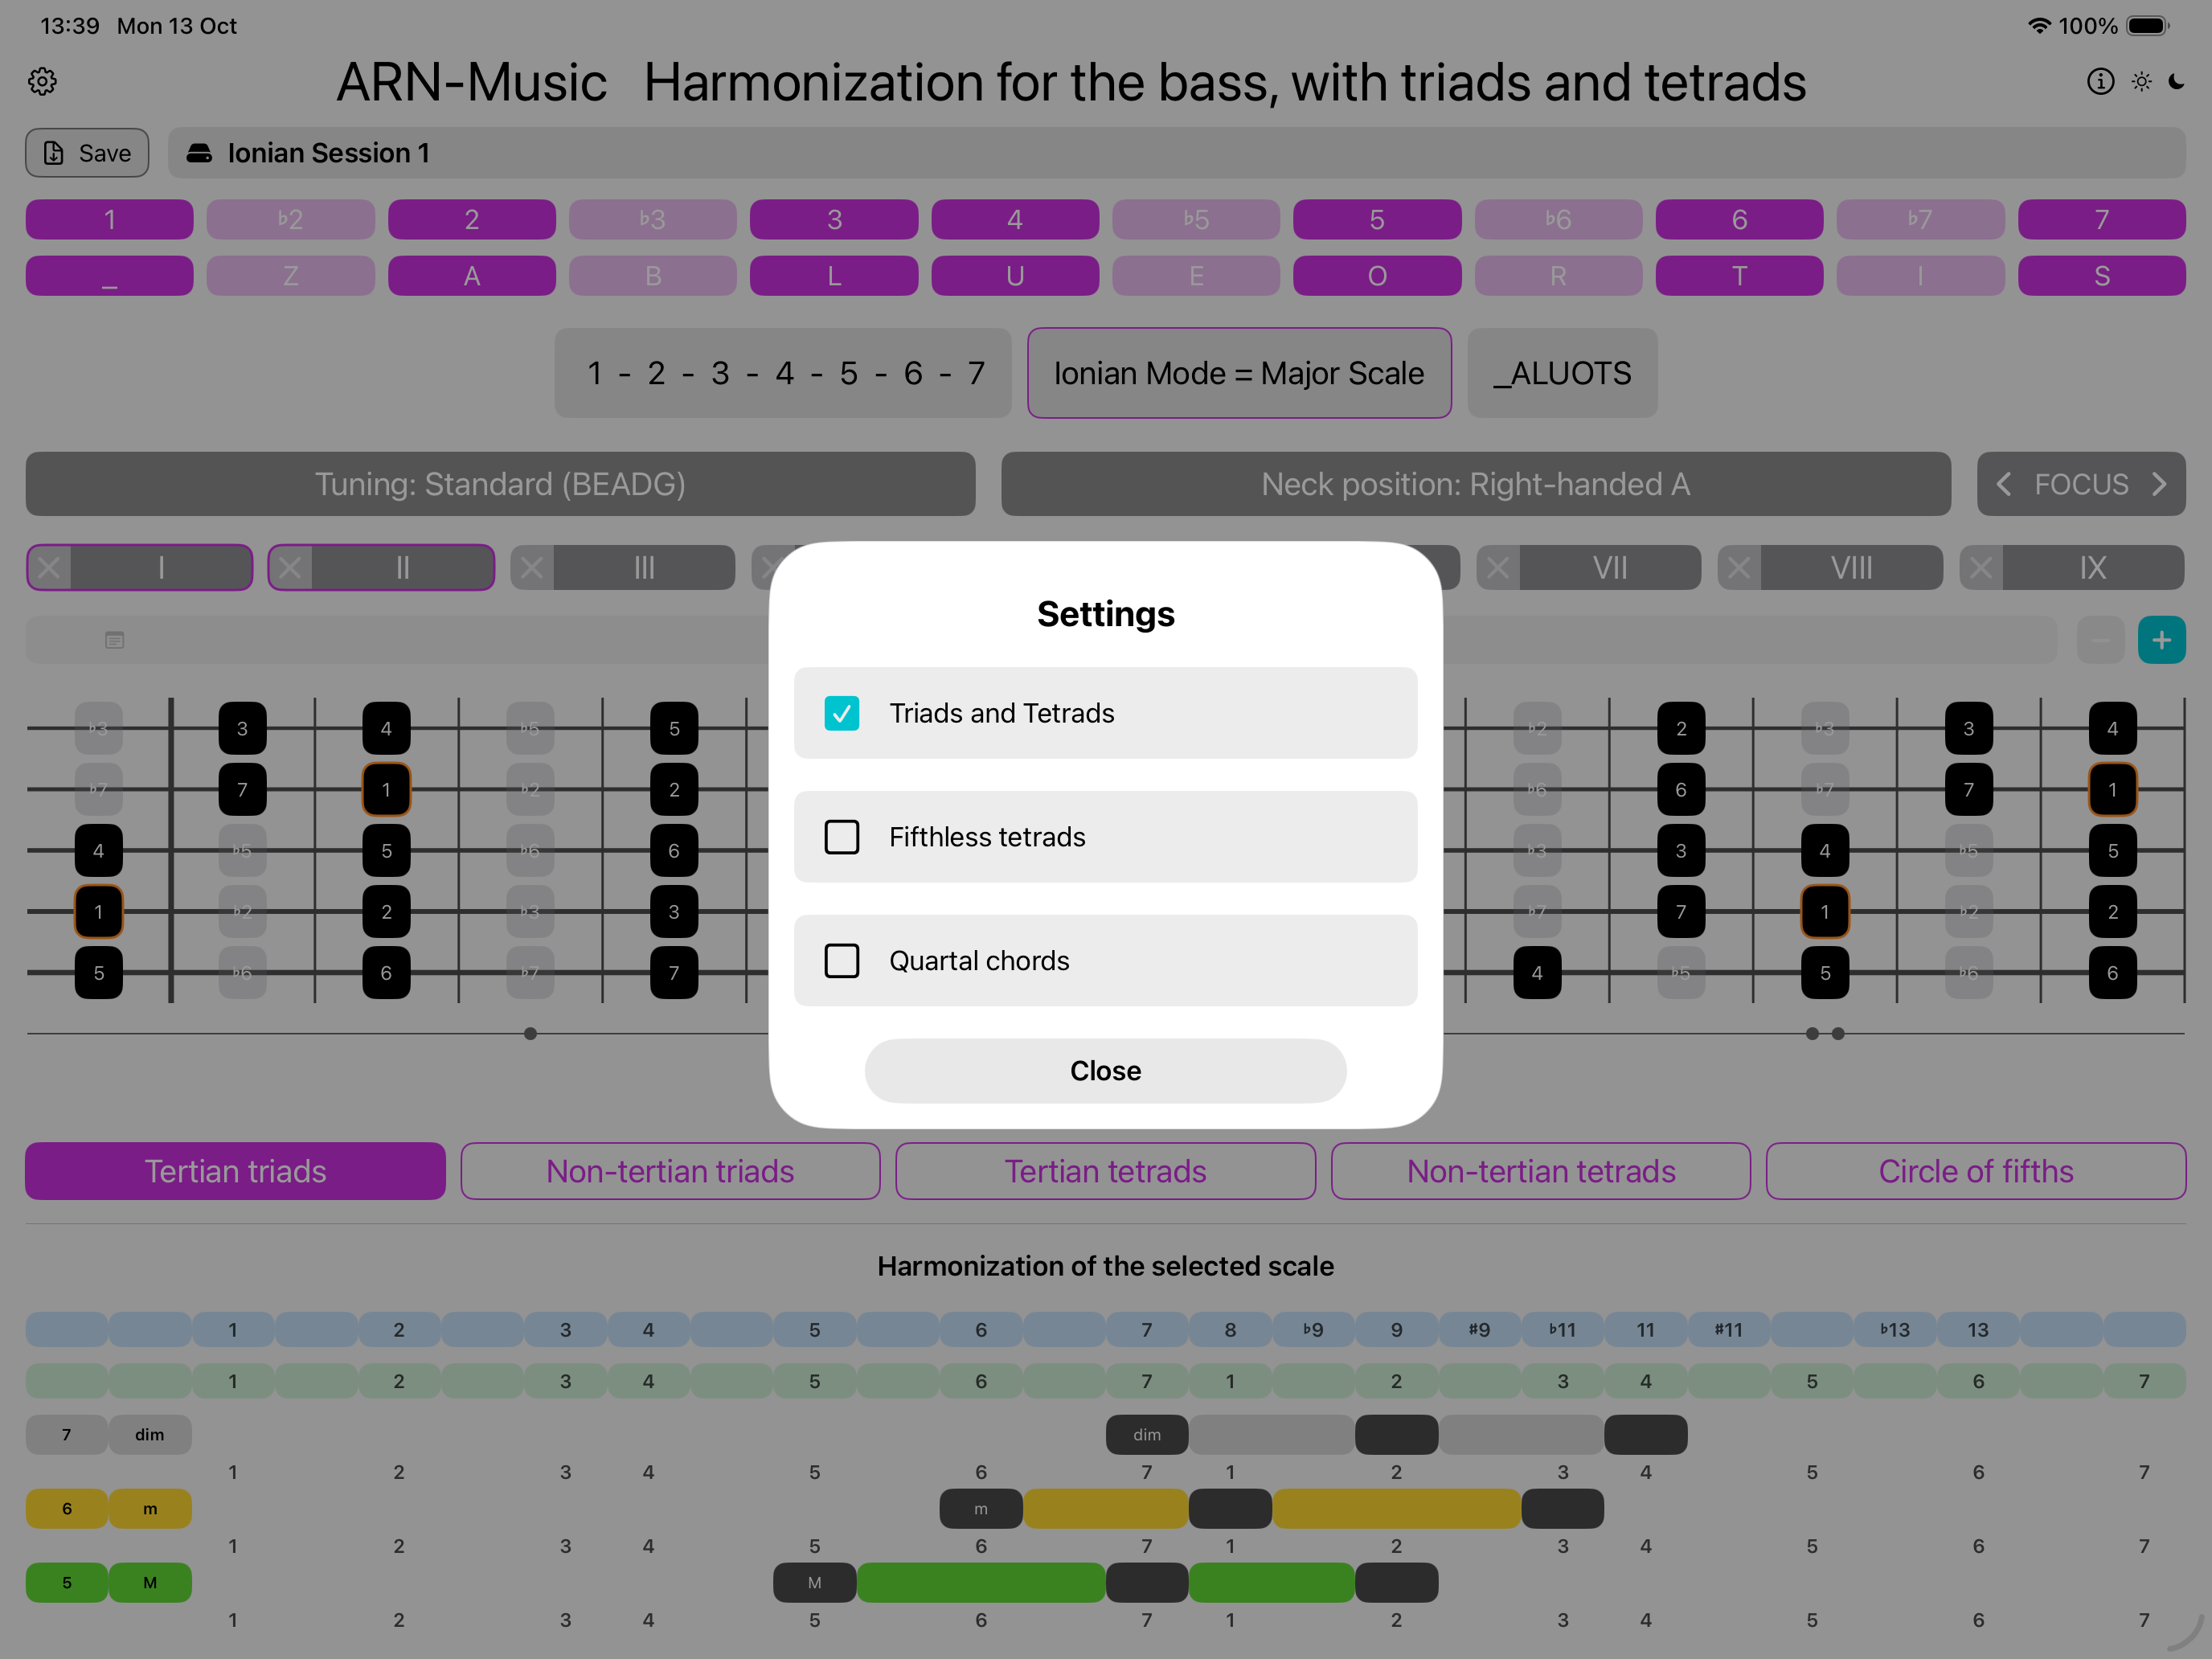Viewport: 2212px width, 1659px height.
Task: Click the X beside position VII
Action: click(1497, 568)
